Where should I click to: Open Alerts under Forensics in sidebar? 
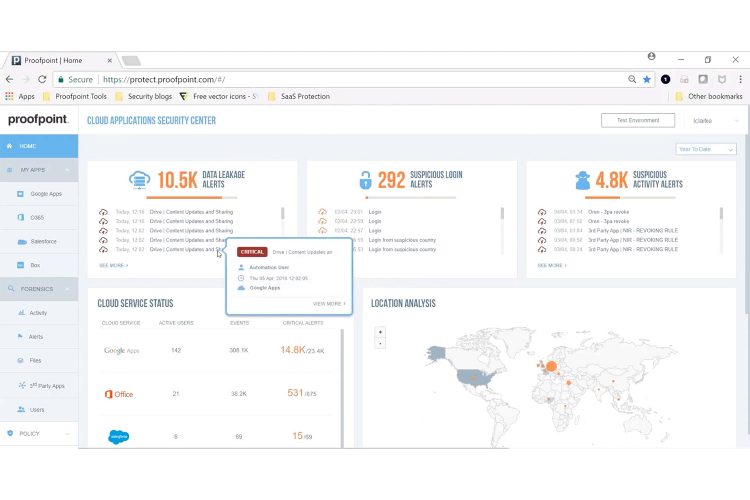[39, 337]
